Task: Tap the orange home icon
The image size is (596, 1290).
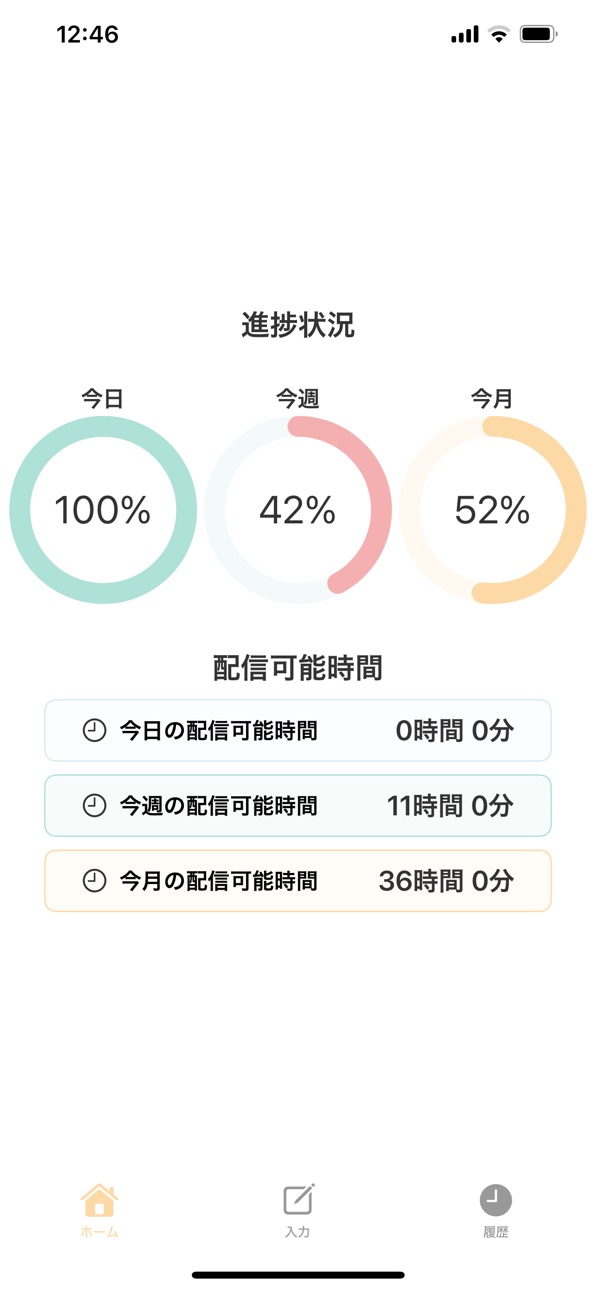Action: (x=99, y=1199)
